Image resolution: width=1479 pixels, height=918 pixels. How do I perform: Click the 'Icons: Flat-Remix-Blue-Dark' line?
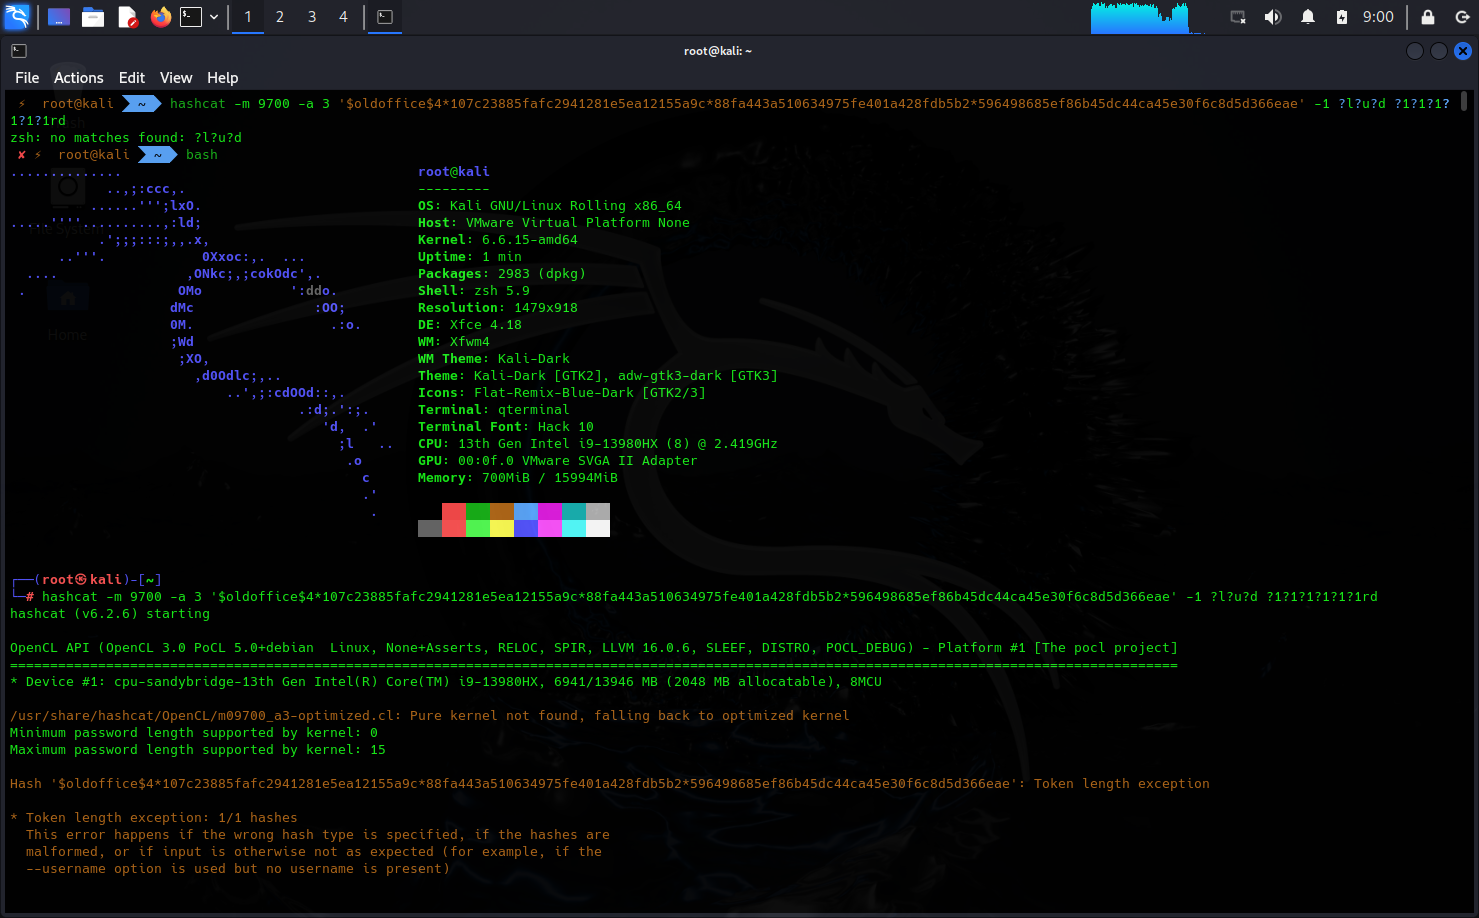pyautogui.click(x=562, y=393)
